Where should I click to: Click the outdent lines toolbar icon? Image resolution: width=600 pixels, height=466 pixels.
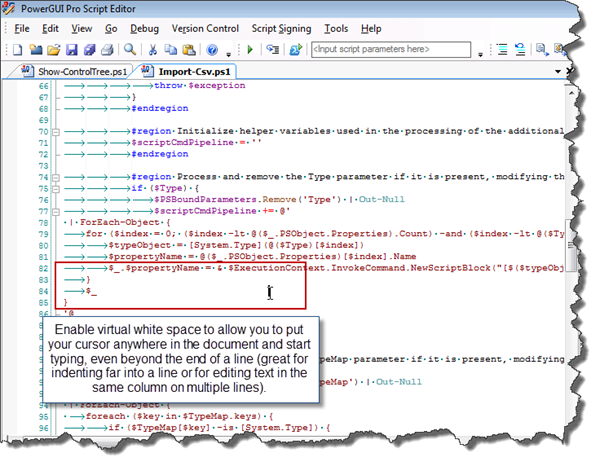pyautogui.click(x=520, y=50)
